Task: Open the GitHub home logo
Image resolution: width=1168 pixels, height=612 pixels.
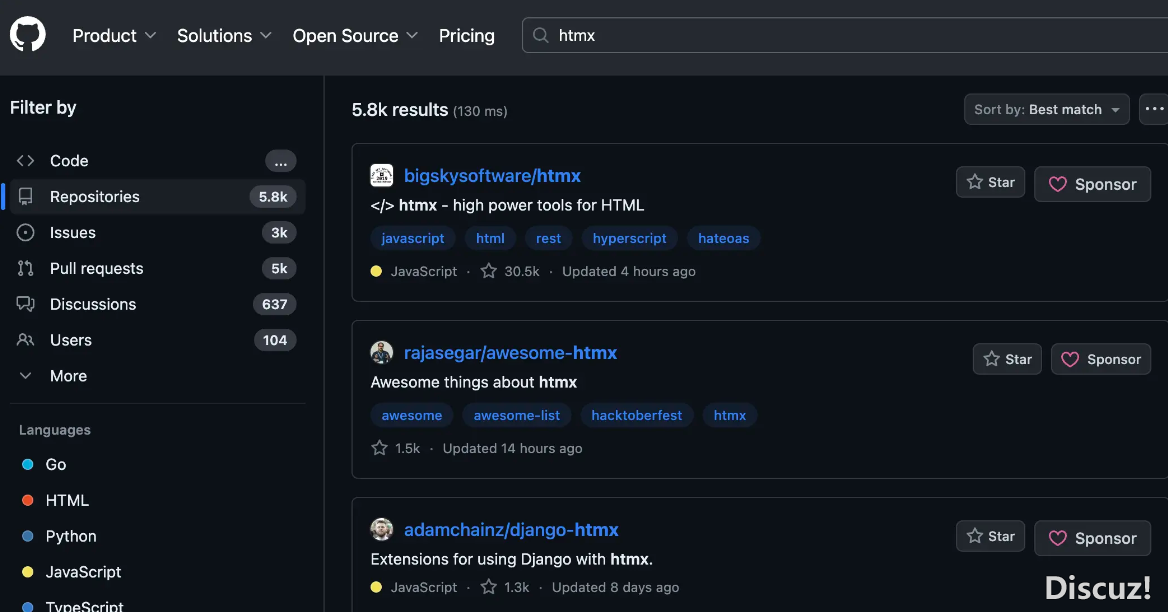Action: tap(28, 35)
